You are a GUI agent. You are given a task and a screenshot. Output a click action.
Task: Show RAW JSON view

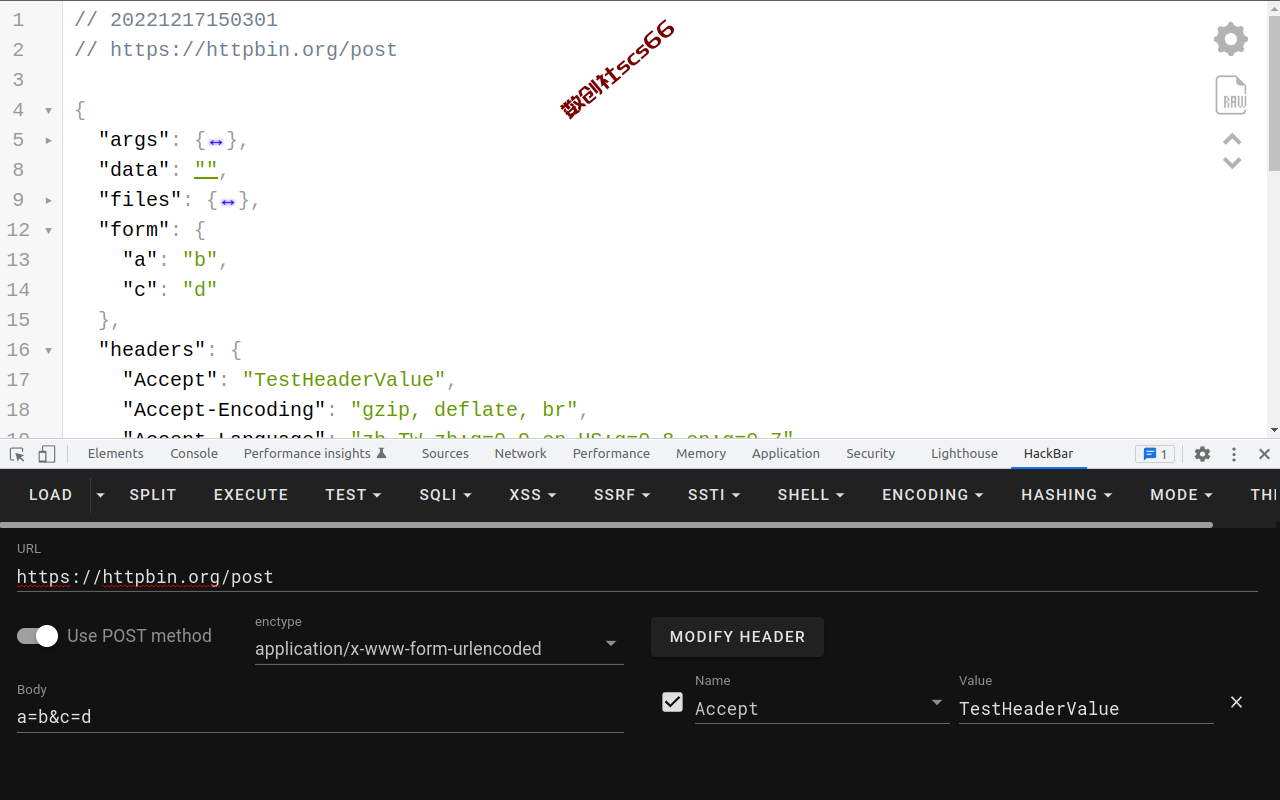(x=1231, y=95)
